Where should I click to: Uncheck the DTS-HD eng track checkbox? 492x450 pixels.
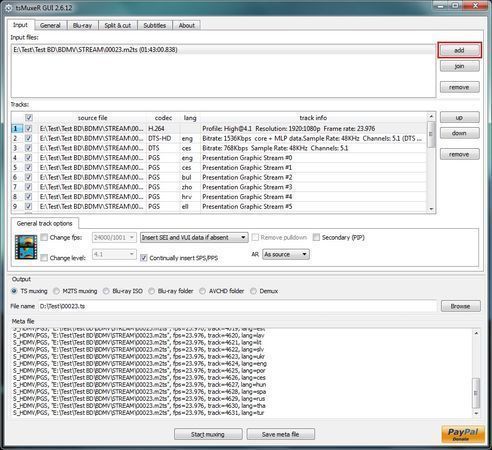coord(29,138)
